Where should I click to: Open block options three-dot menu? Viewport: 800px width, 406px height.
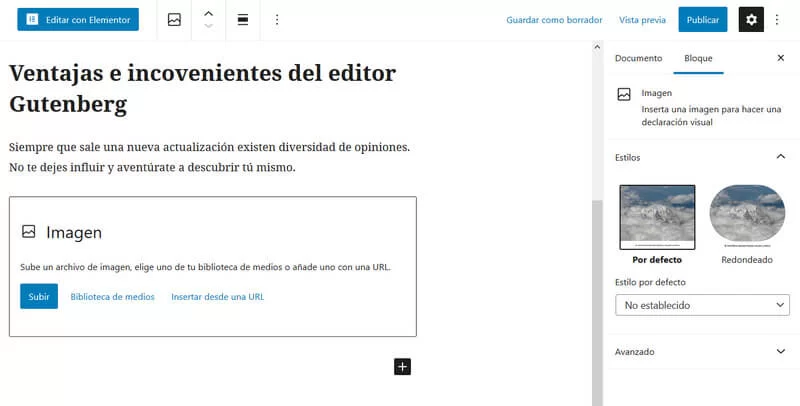pos(277,20)
